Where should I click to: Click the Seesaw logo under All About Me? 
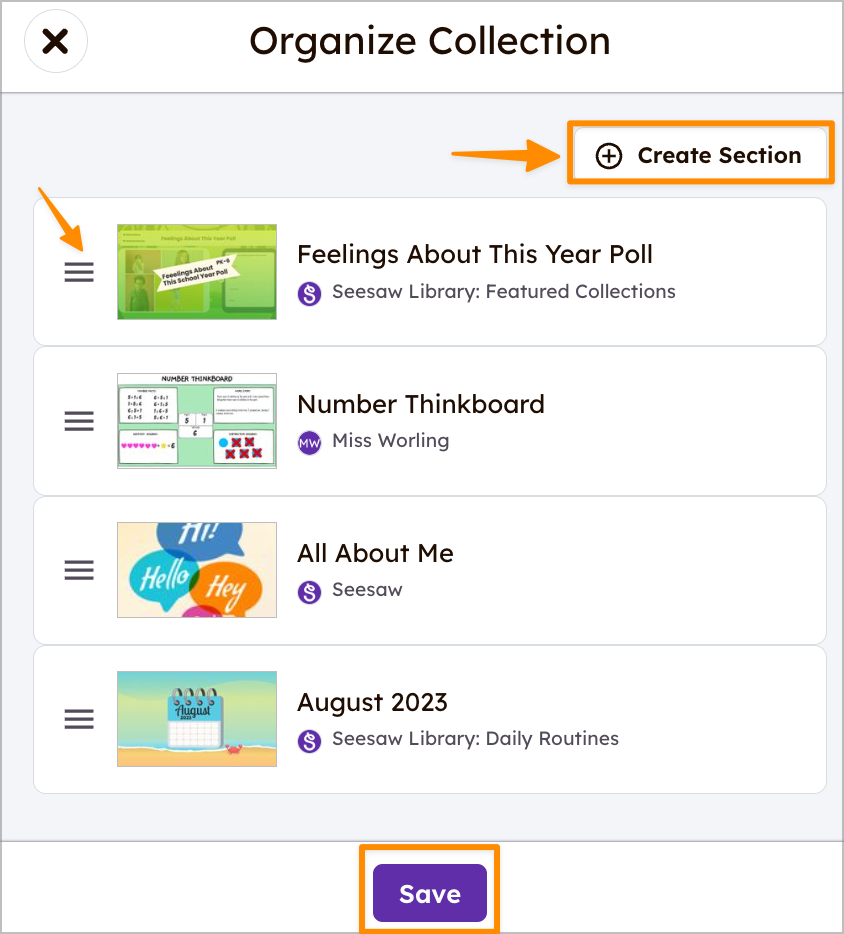coord(310,591)
